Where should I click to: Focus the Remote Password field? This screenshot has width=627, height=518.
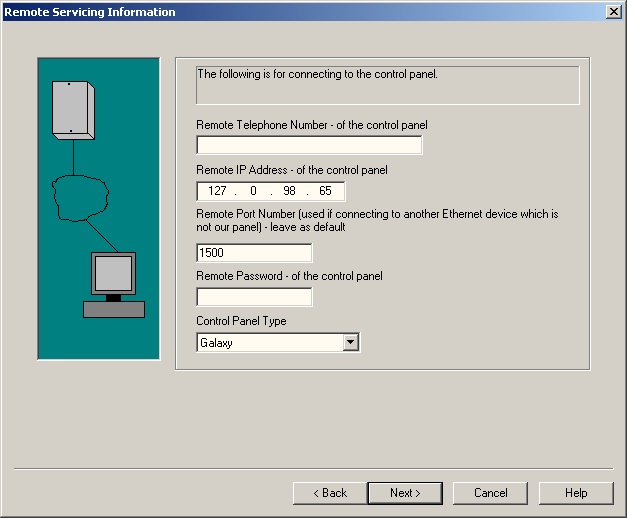pos(254,297)
